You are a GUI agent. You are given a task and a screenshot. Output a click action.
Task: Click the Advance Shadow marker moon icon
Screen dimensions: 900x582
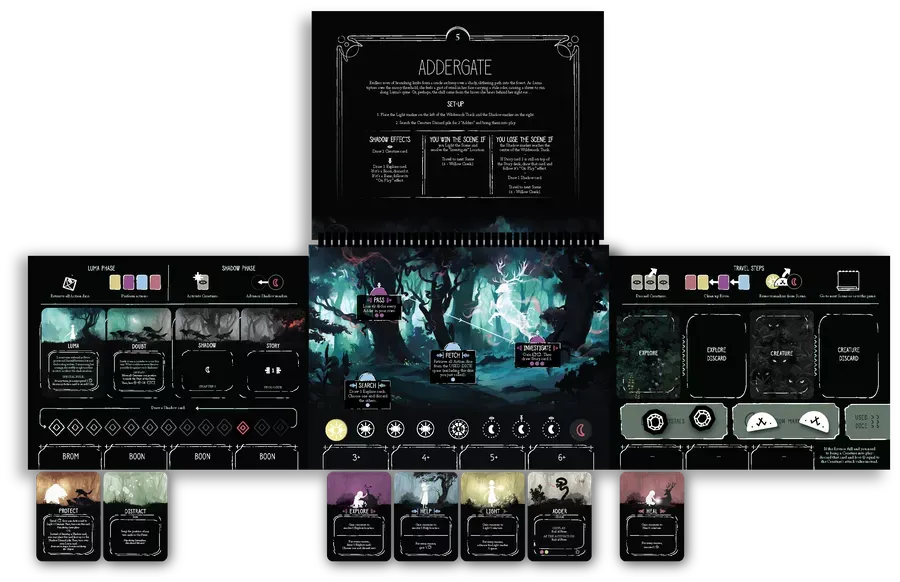coord(276,282)
